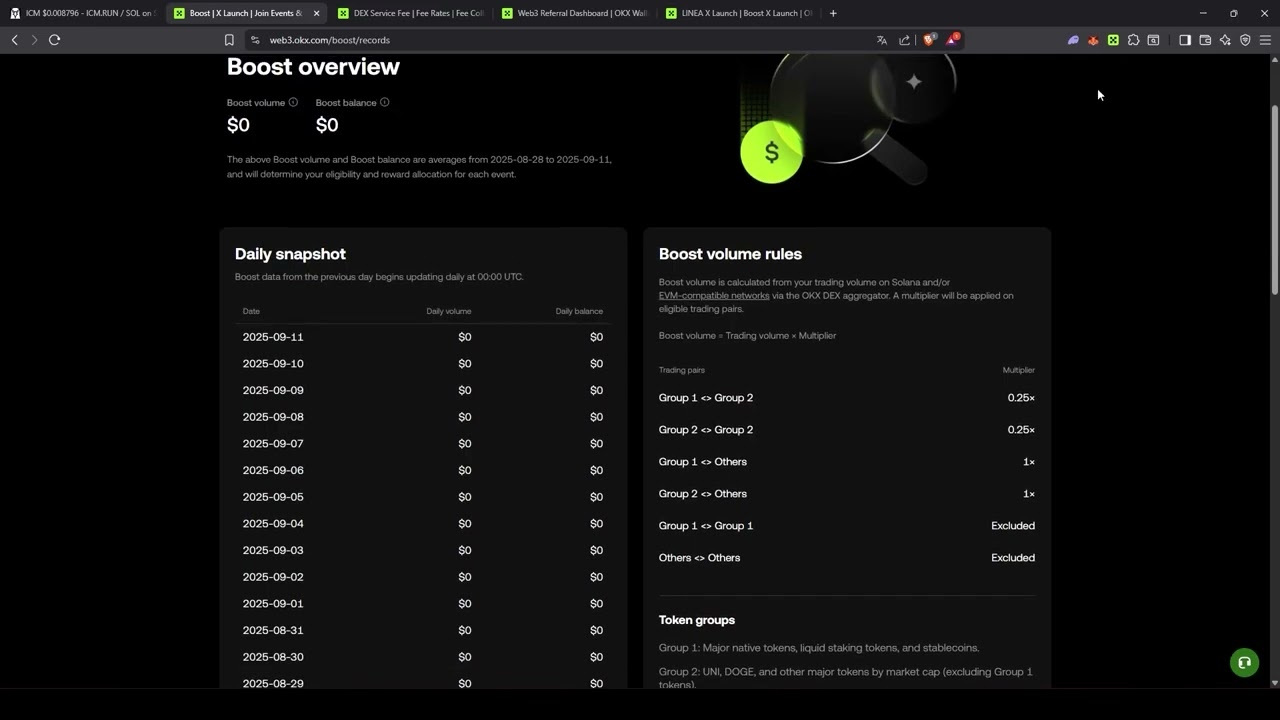1280x720 pixels.
Task: Open the EVM-compatible networks link
Action: pyautogui.click(x=714, y=296)
